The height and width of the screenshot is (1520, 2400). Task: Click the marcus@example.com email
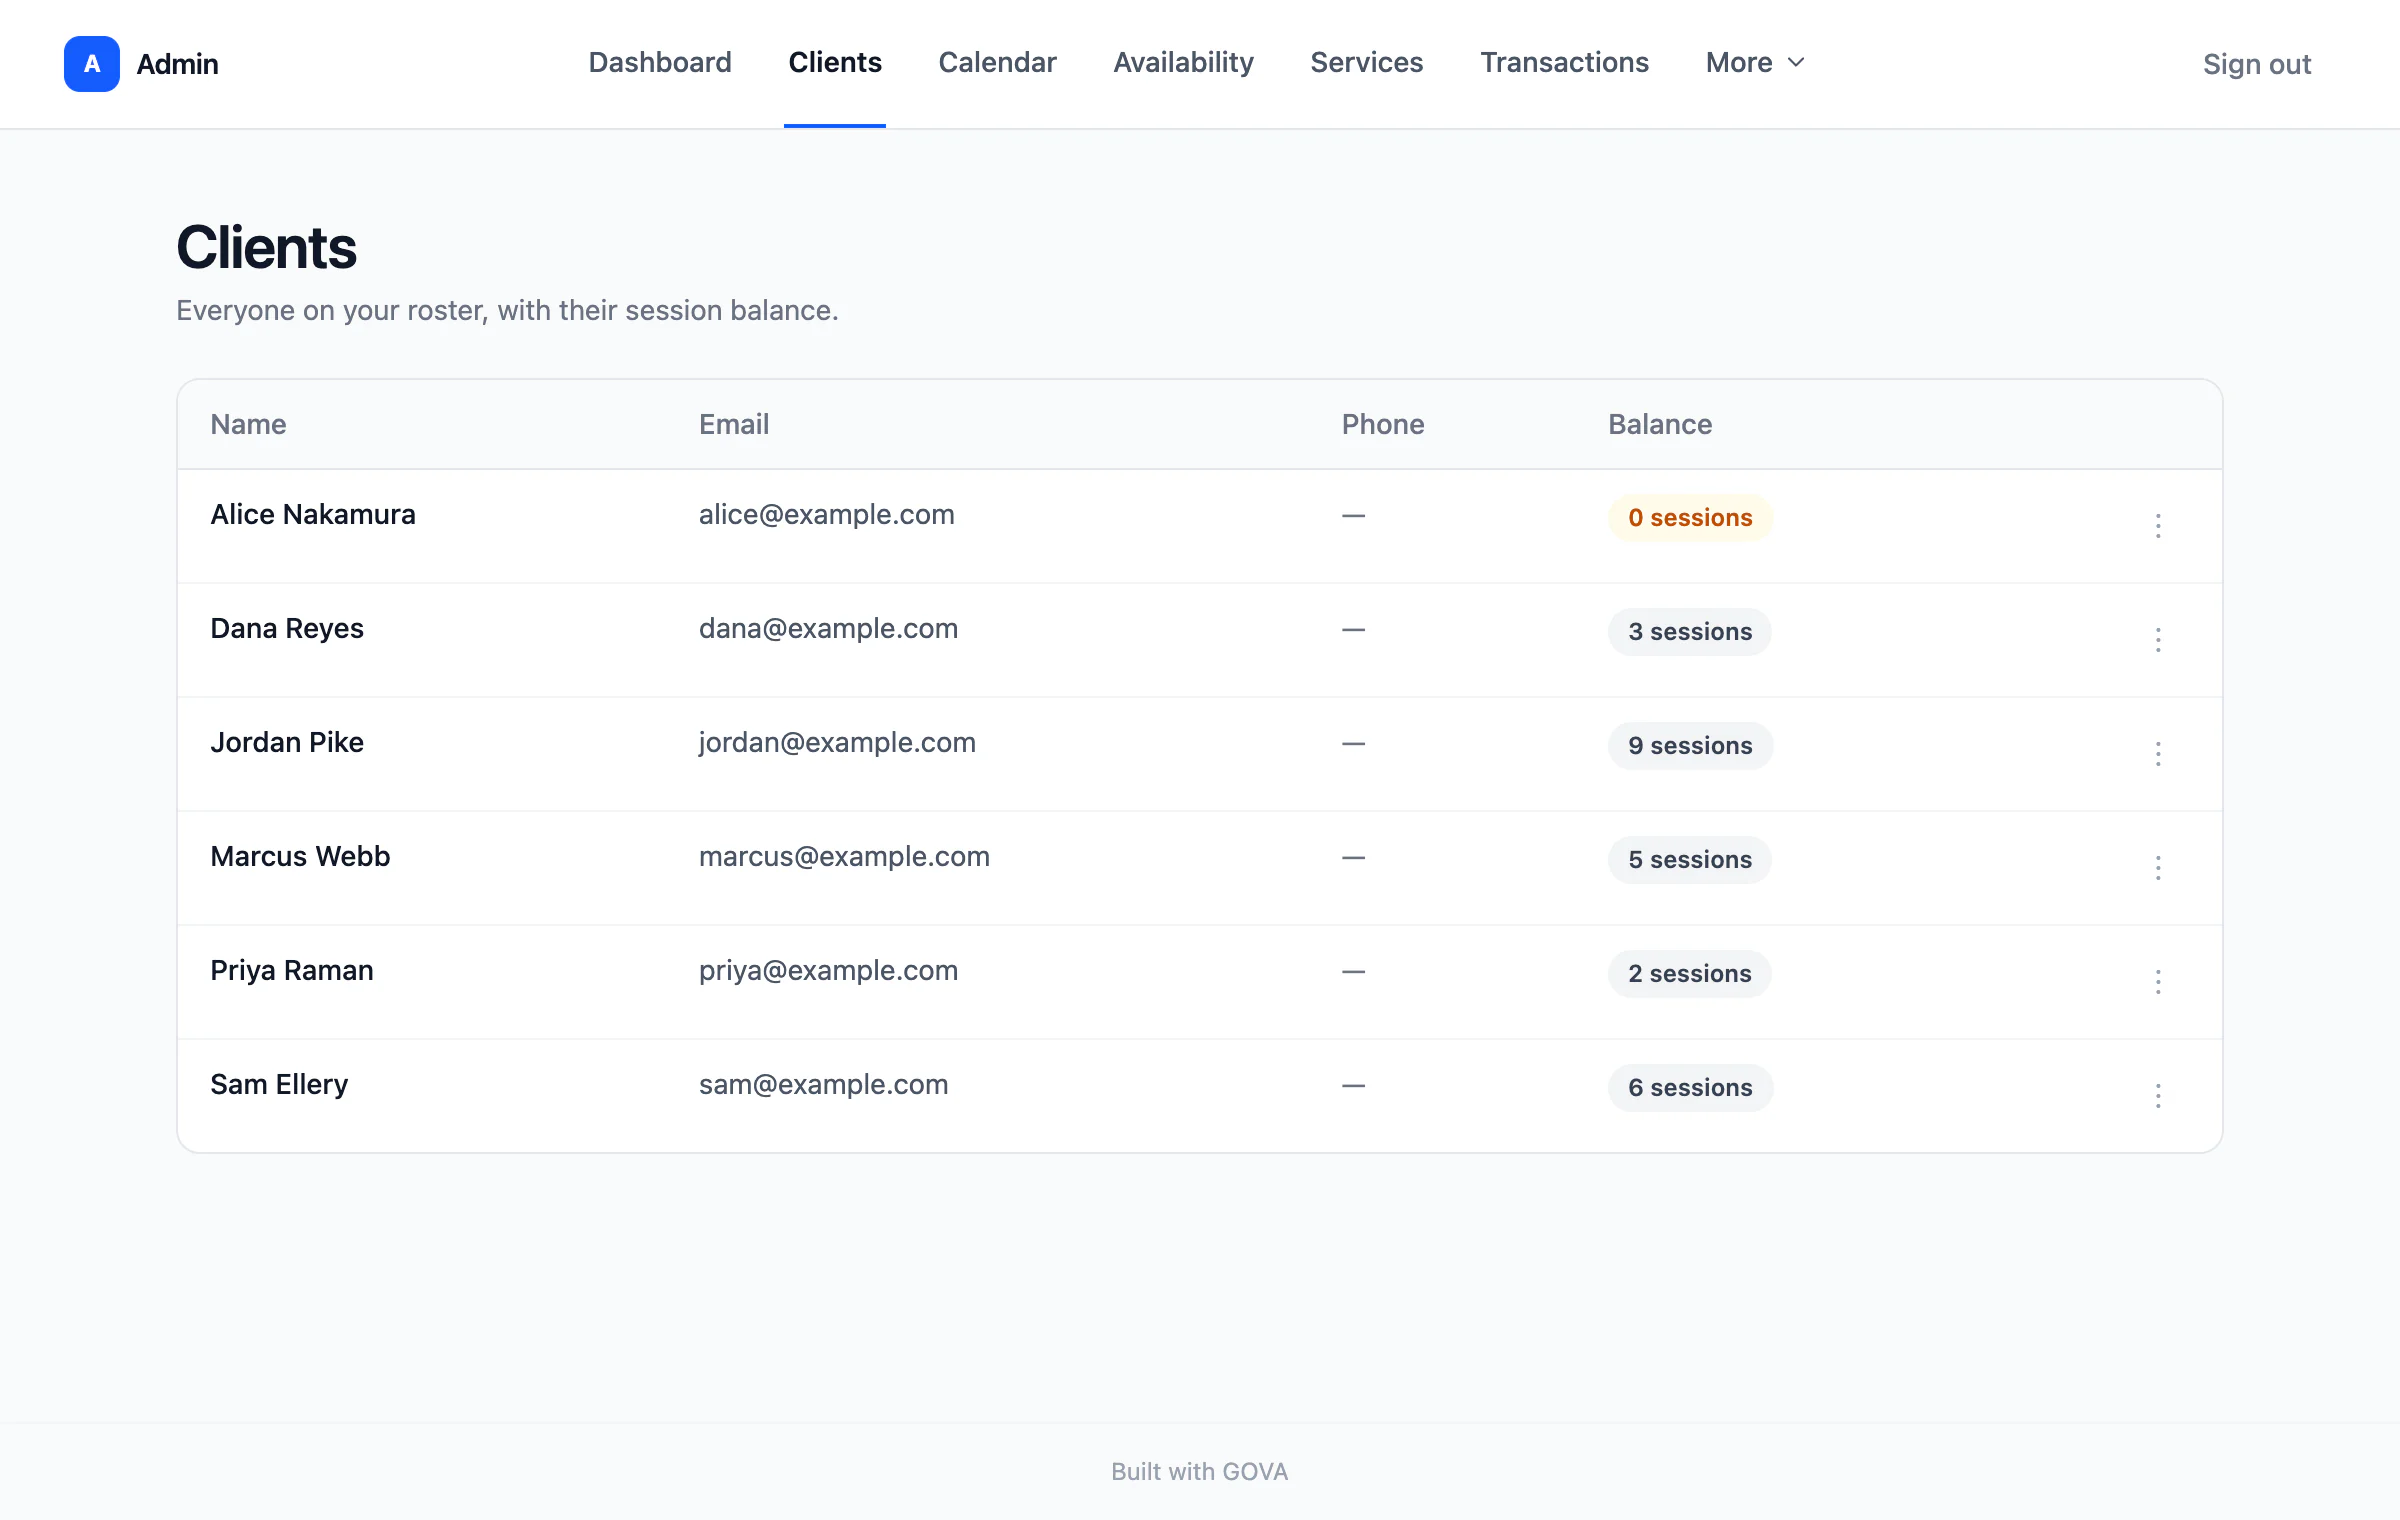pyautogui.click(x=844, y=856)
